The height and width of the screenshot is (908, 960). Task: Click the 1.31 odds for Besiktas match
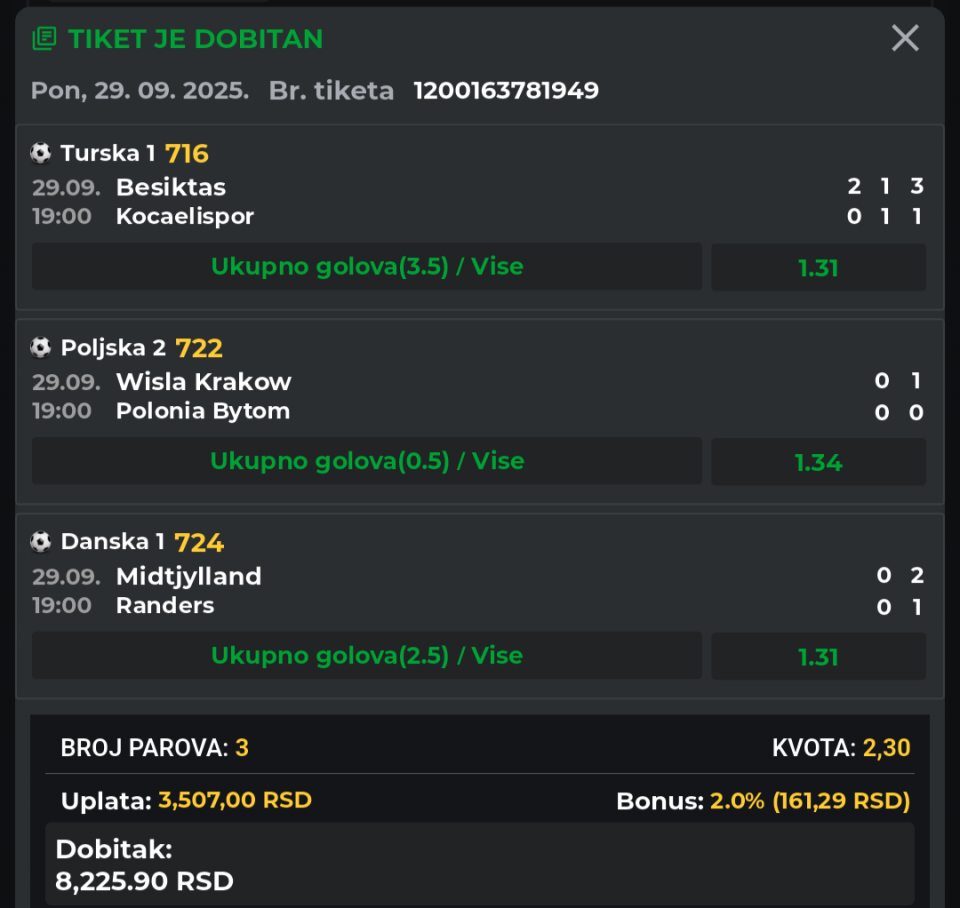point(819,268)
